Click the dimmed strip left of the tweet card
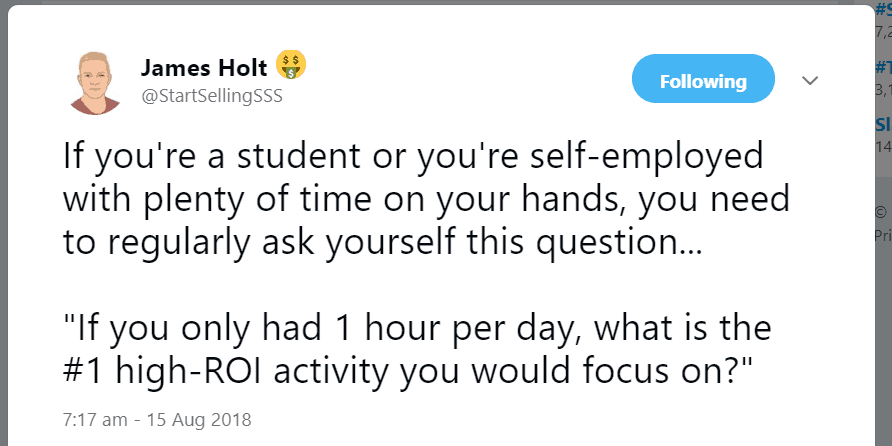Viewport: 892px width, 446px height. point(3,220)
